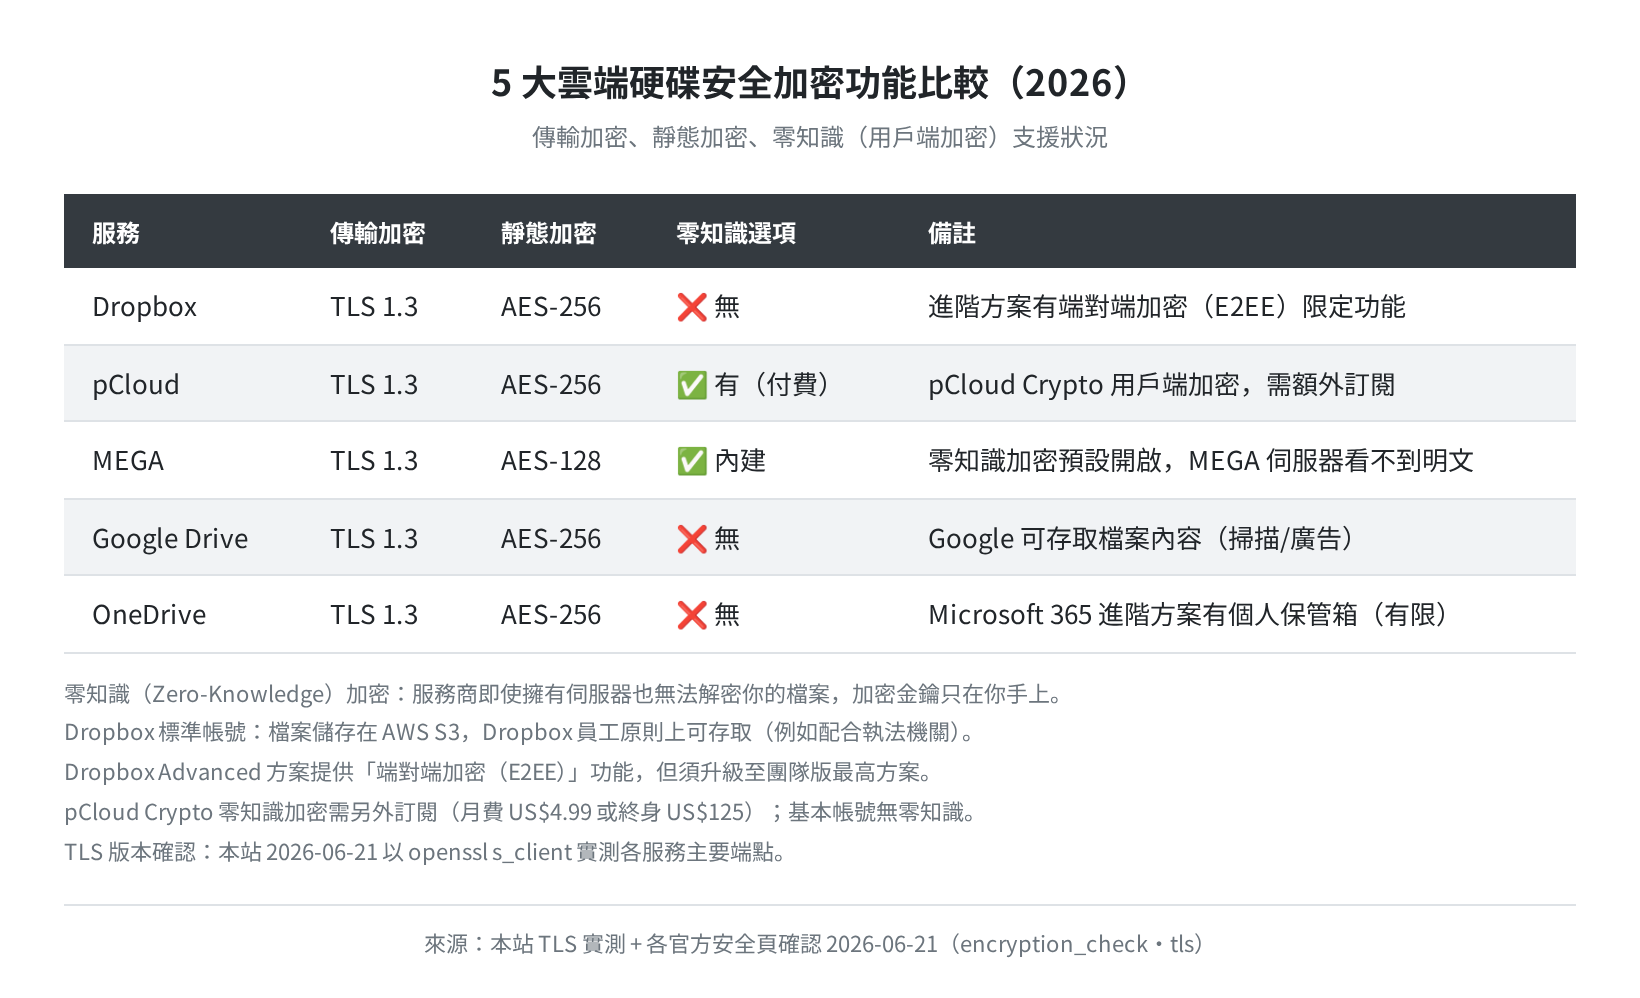Click TLS 1.3 in the Google Drive row
This screenshot has width=1640, height=998.
374,539
